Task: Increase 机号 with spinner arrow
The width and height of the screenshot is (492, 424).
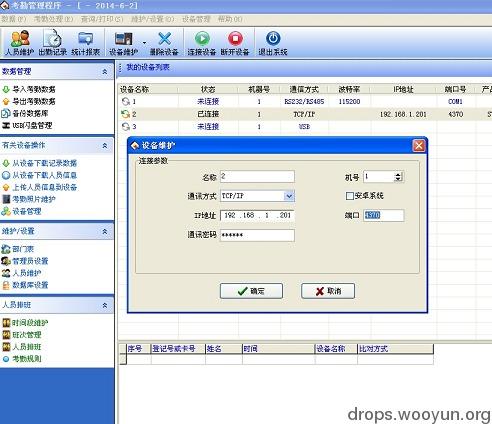Action: click(398, 174)
